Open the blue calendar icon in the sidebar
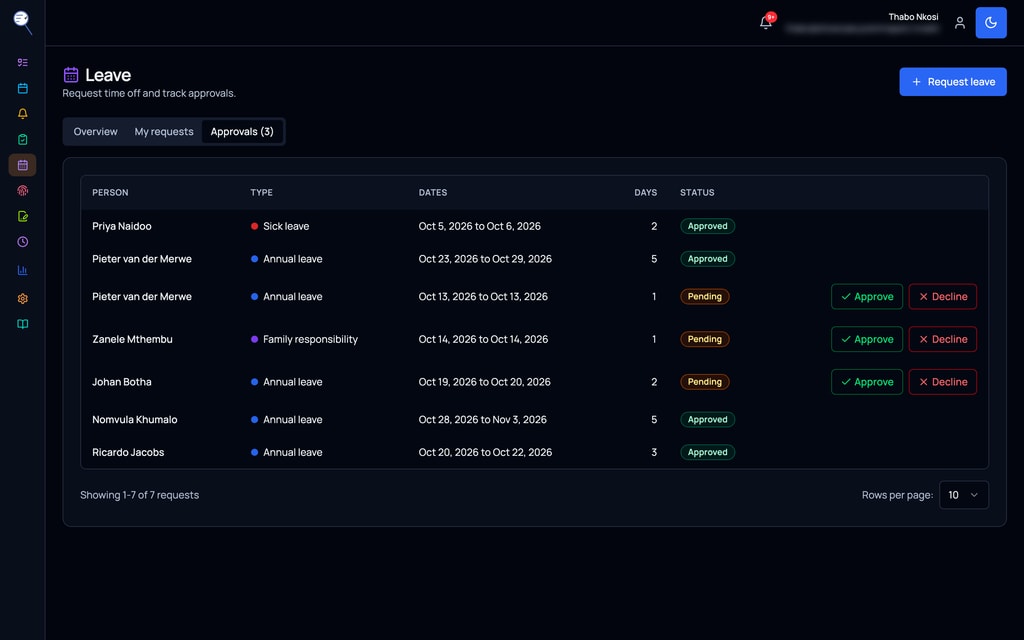 tap(22, 88)
